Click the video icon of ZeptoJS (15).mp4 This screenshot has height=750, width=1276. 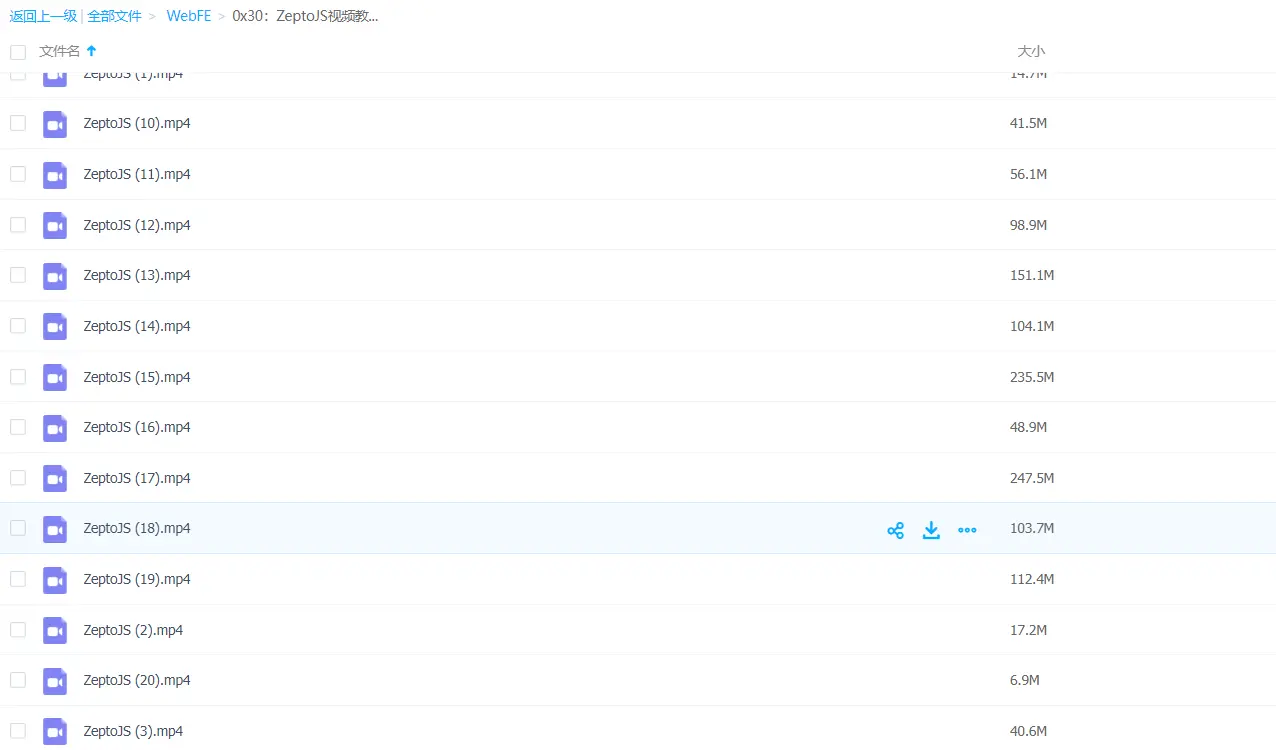coord(55,377)
